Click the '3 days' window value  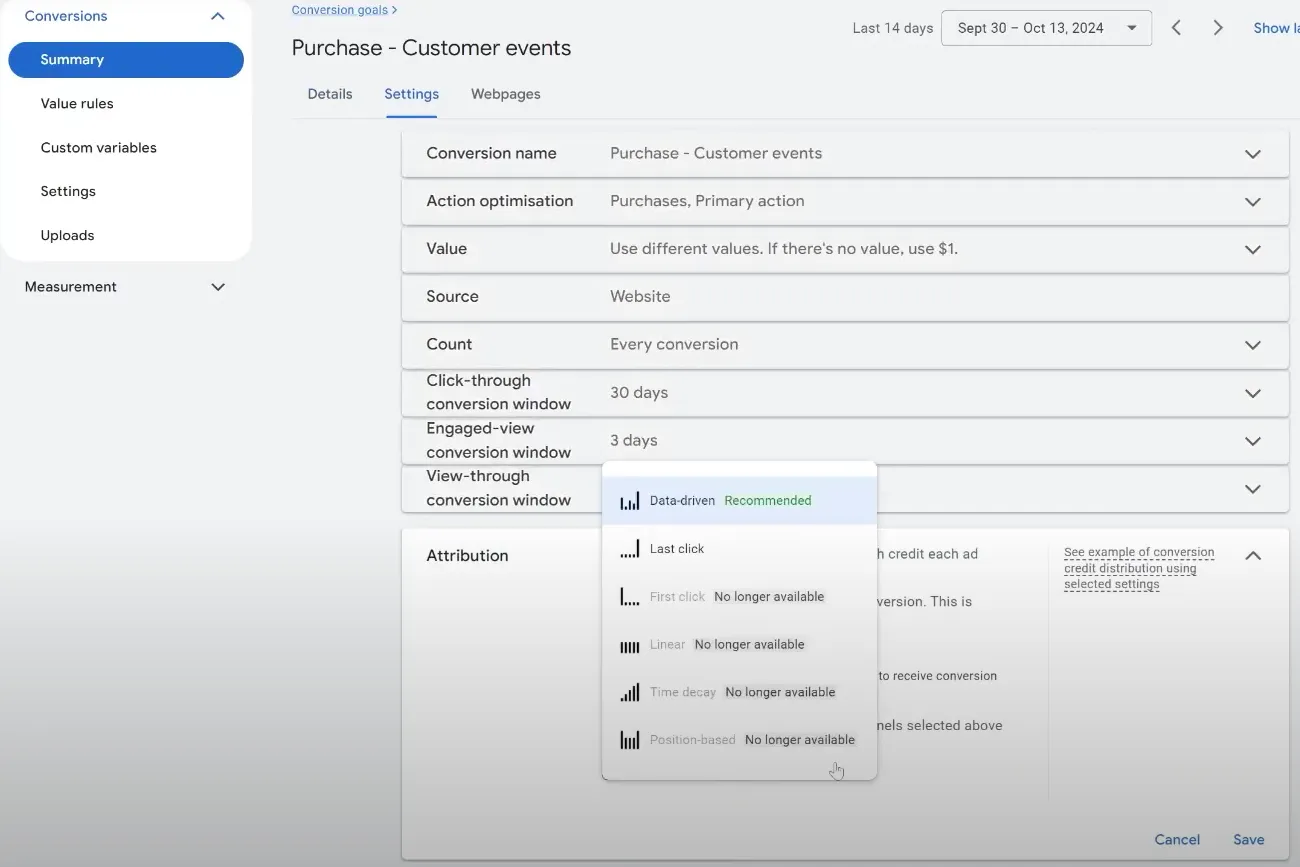tap(634, 441)
